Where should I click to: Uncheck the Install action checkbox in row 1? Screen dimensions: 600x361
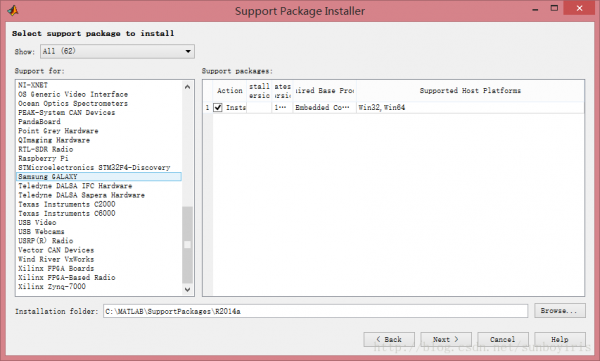[218, 108]
